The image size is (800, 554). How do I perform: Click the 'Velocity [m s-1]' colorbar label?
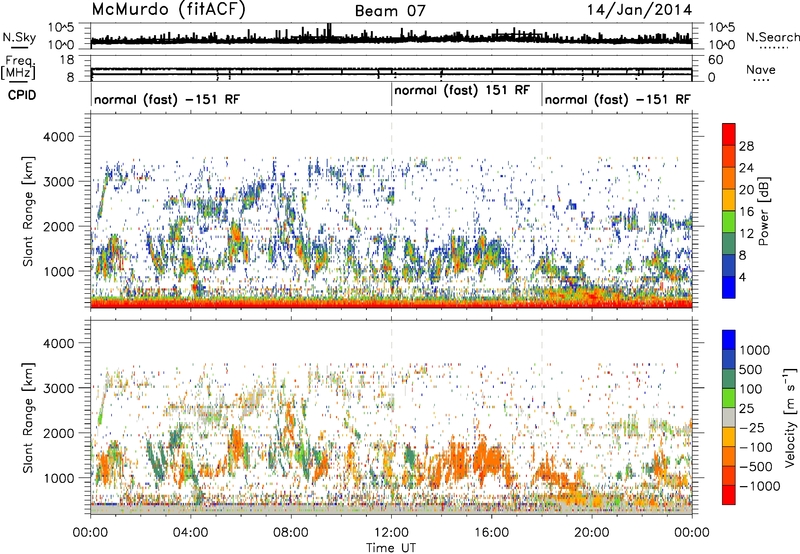click(x=790, y=417)
